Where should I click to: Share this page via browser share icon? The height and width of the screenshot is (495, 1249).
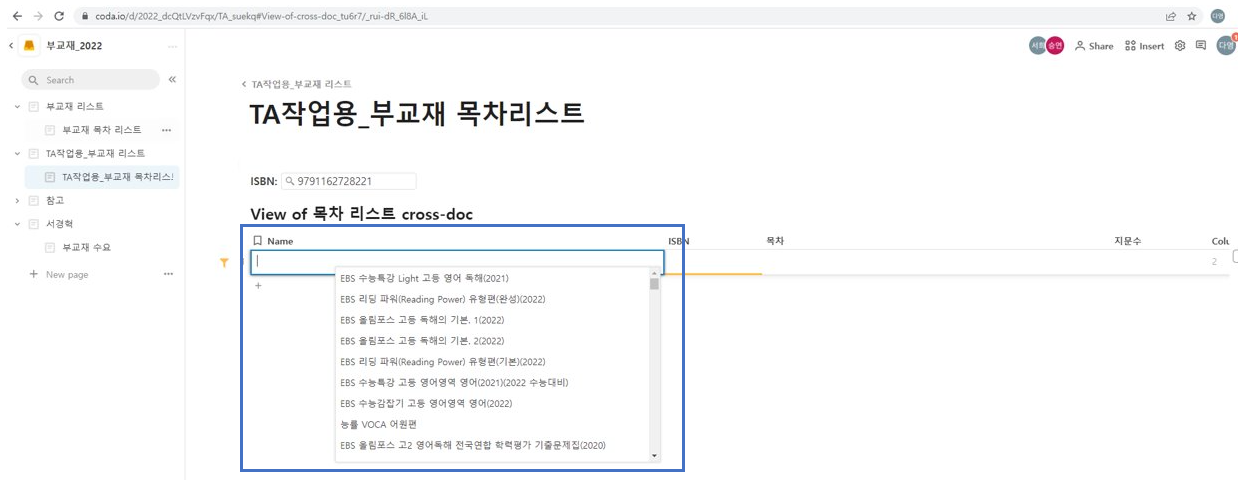[x=1171, y=16]
